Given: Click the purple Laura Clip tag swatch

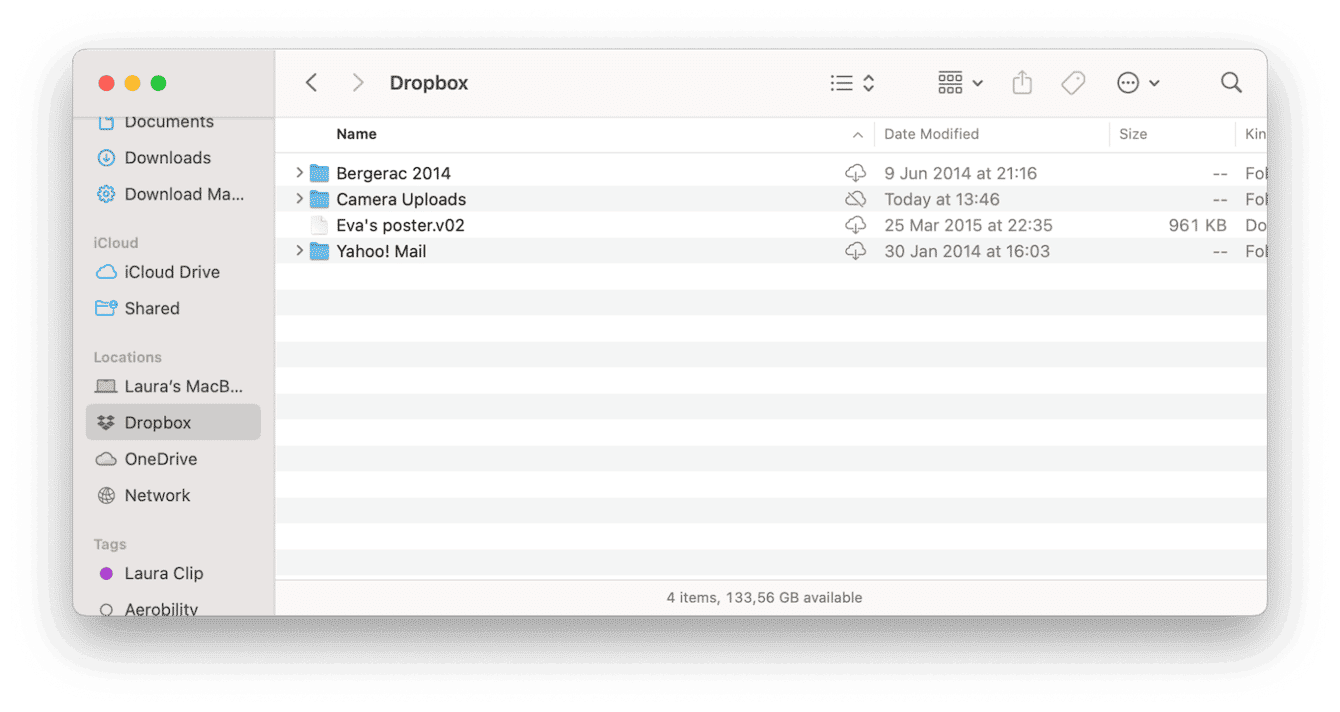Looking at the screenshot, I should click(105, 573).
